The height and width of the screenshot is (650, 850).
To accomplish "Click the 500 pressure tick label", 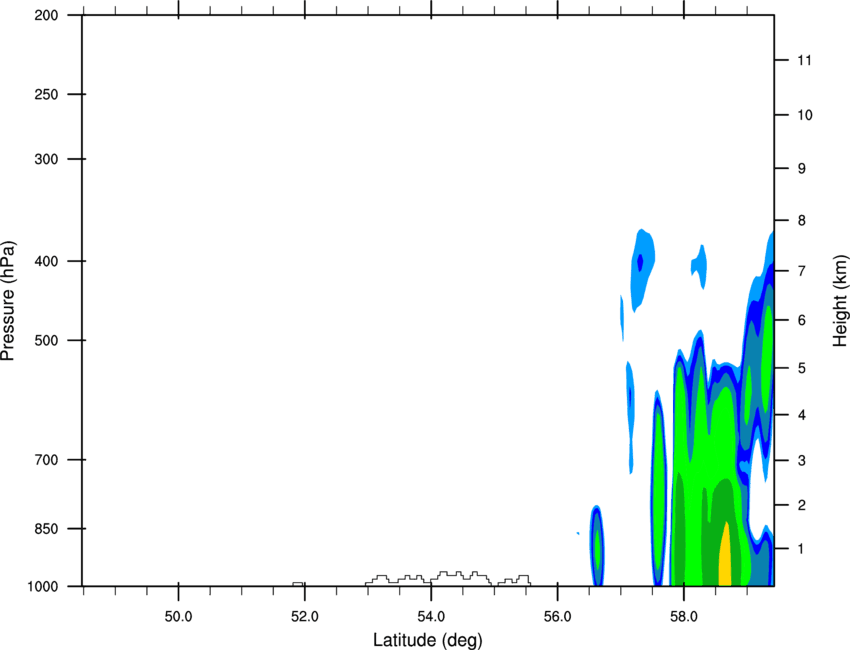I will 46,340.
